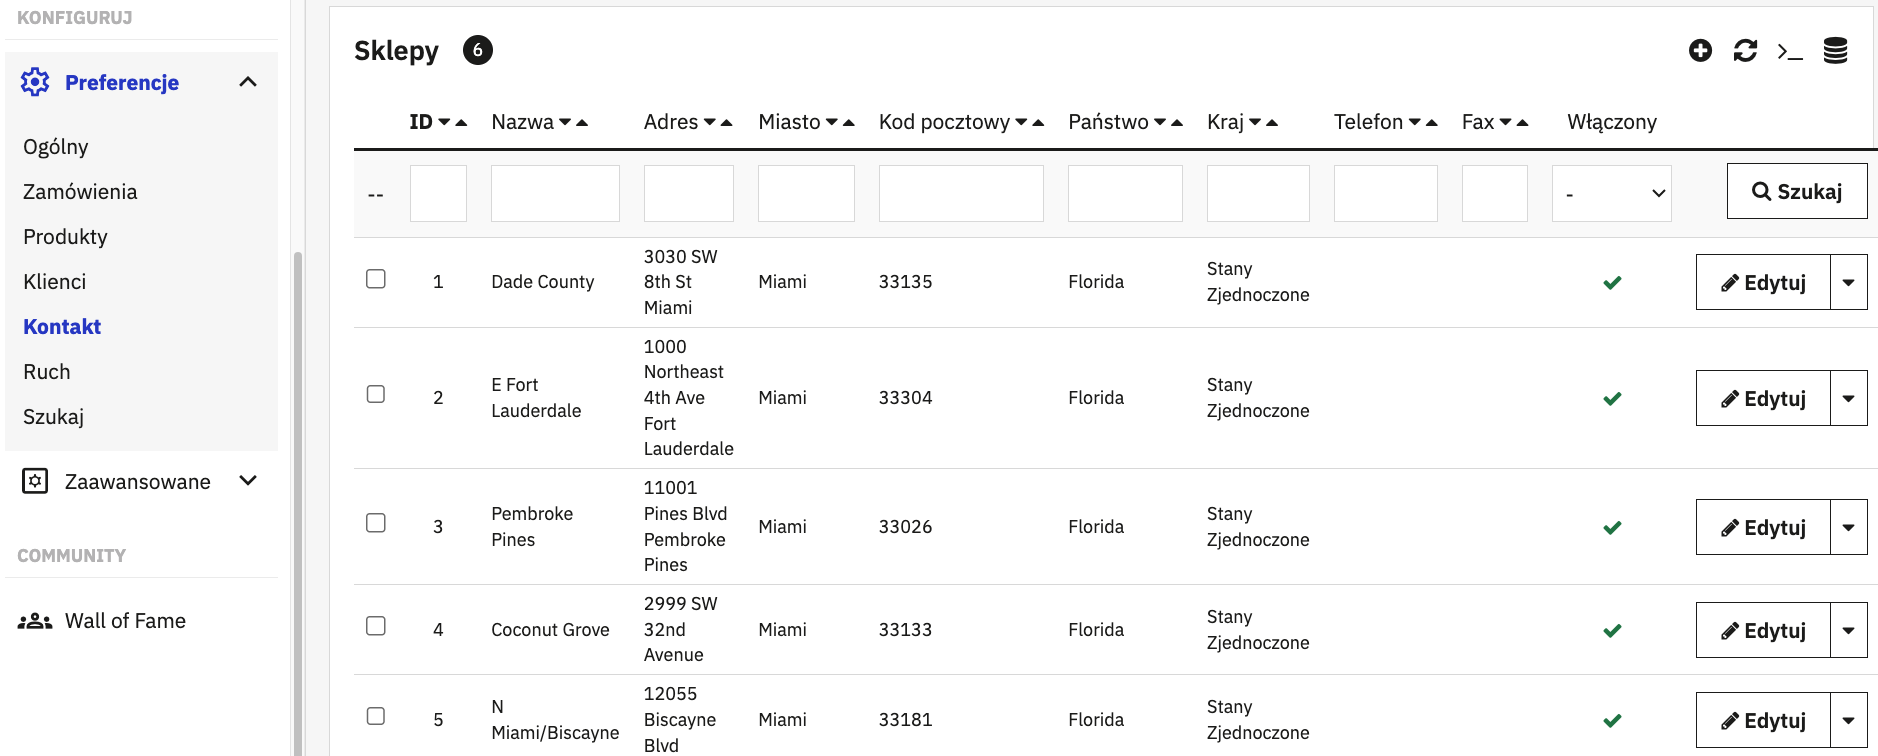Viewport: 1878px width, 756px height.
Task: Open the Zamówienia preferences page
Action: (80, 192)
